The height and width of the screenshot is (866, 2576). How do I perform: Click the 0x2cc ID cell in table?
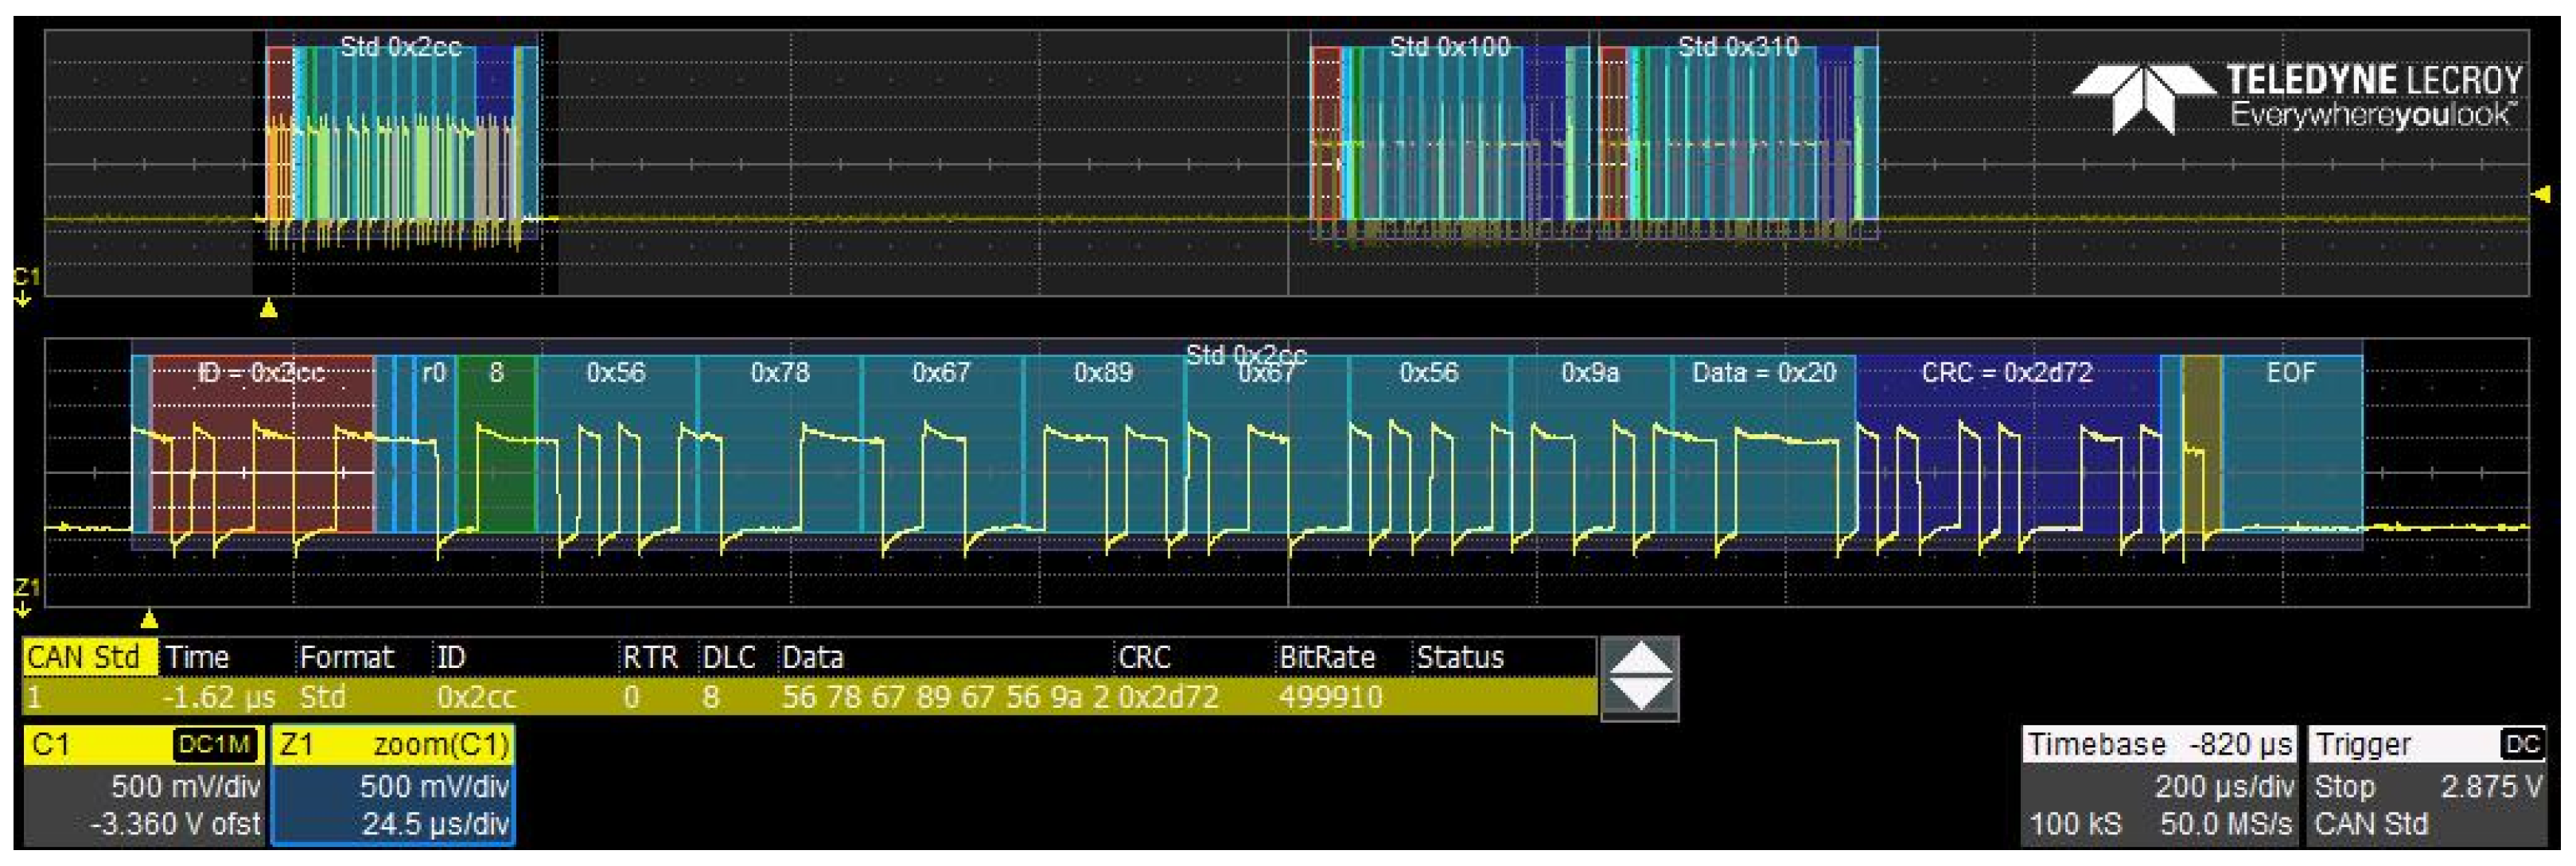tap(476, 697)
